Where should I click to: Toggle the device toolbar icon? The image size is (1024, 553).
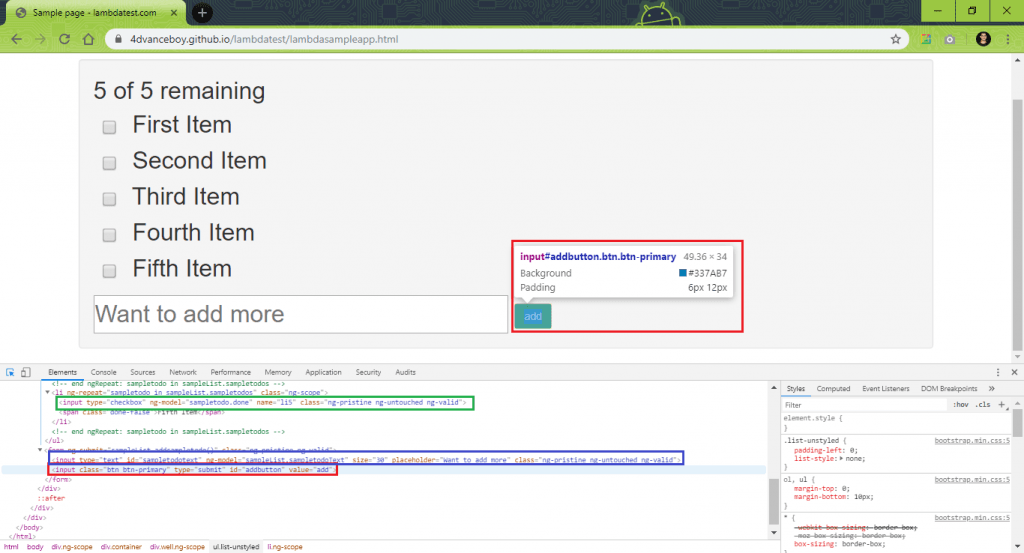(25, 372)
